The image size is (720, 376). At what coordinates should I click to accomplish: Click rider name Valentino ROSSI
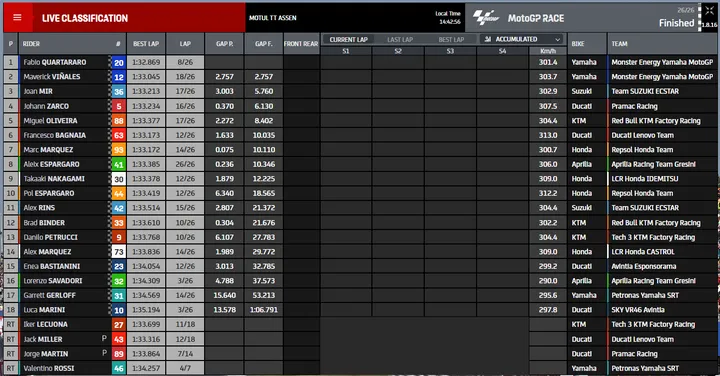49,368
